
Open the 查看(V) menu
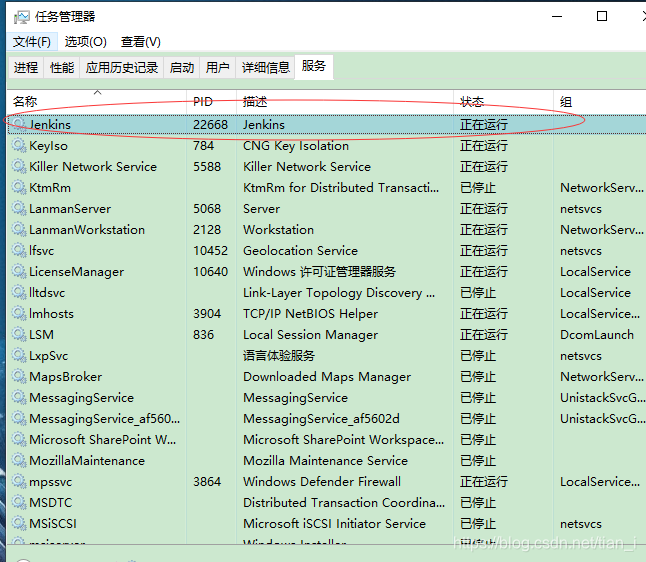coord(140,42)
